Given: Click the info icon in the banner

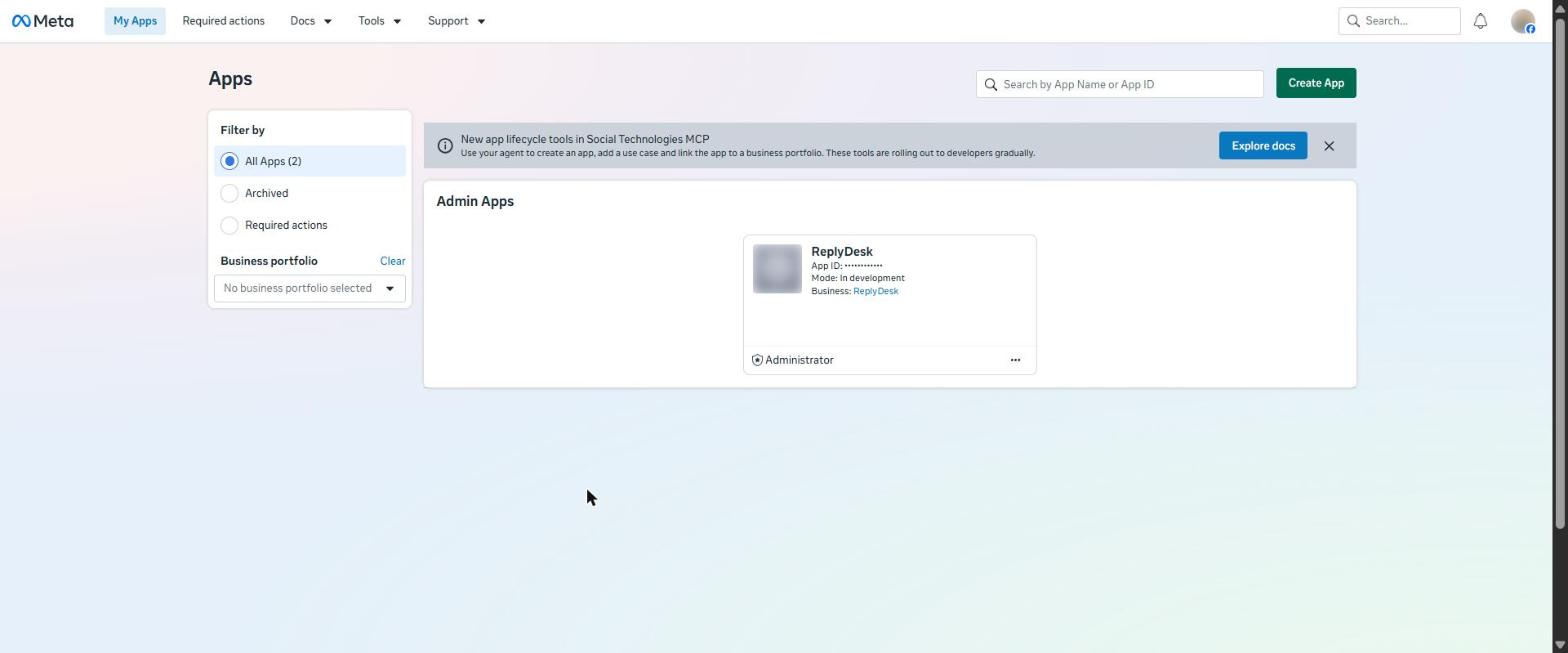Looking at the screenshot, I should pos(445,146).
